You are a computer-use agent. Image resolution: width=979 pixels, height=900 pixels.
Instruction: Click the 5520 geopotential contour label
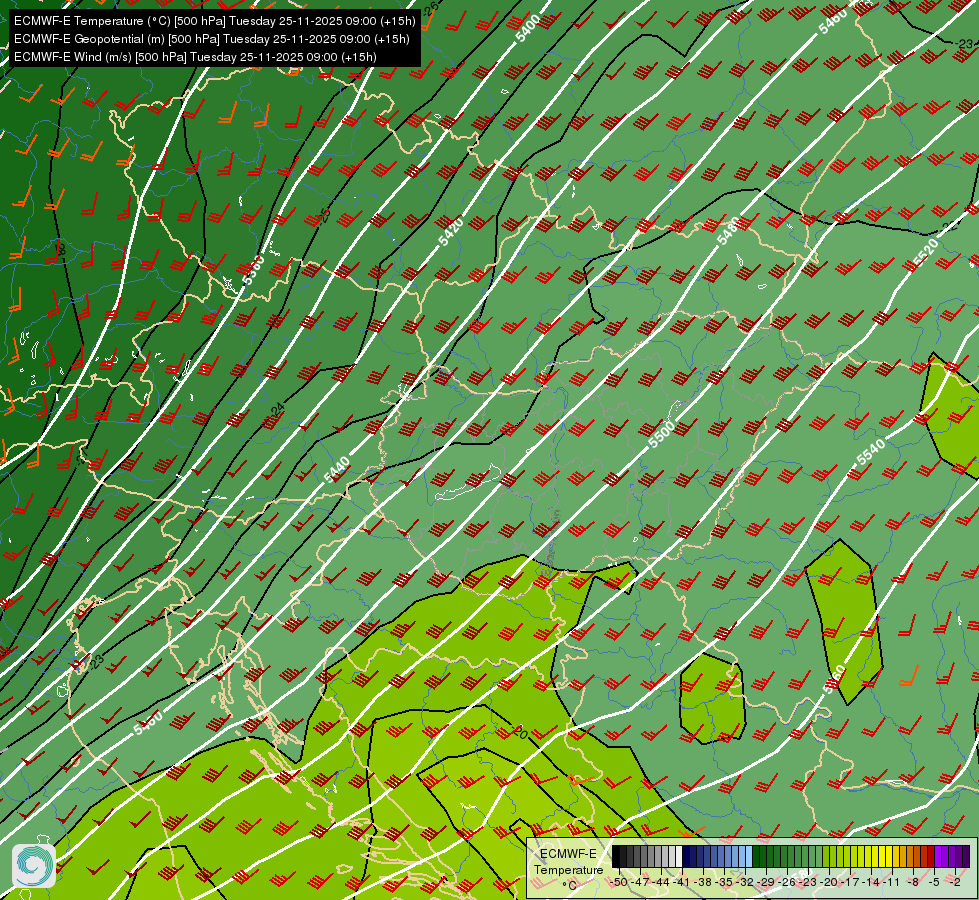[925, 254]
